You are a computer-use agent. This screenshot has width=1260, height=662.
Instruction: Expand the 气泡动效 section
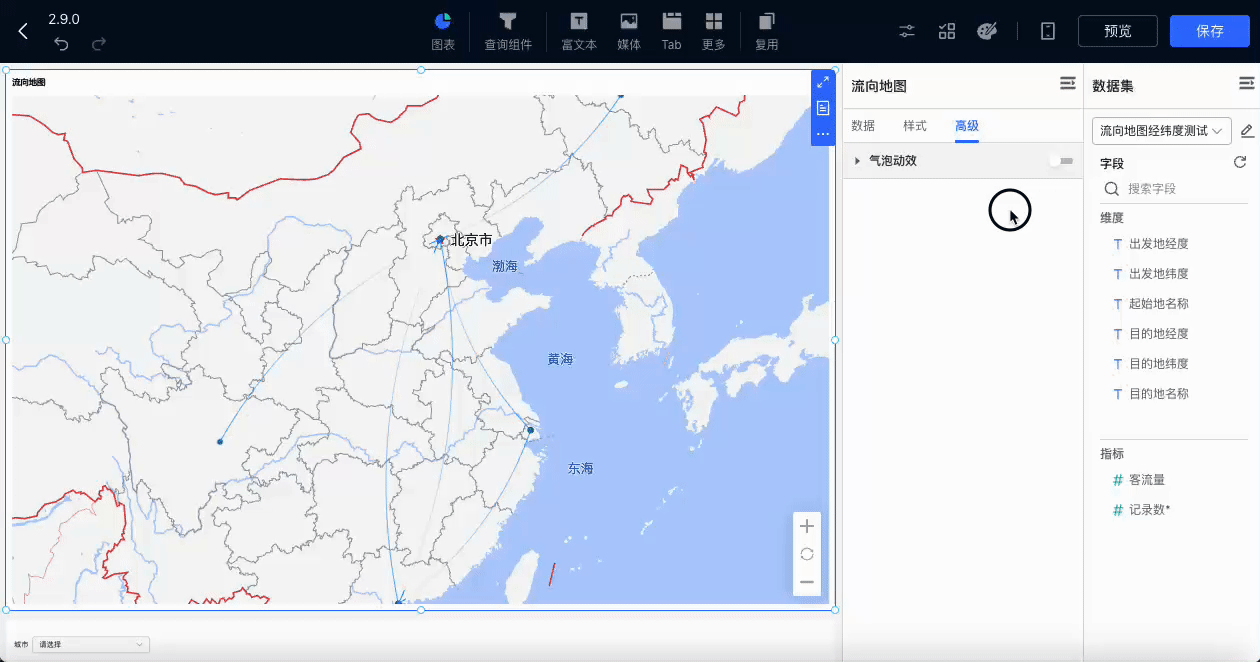[858, 161]
